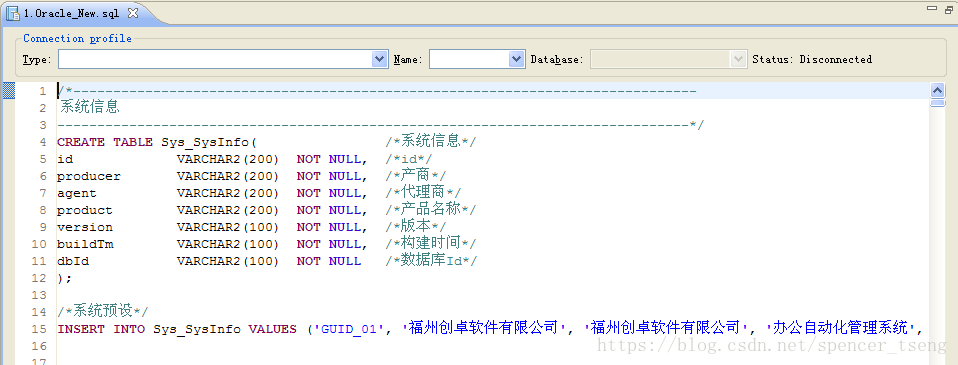Screen dimensions: 958x365
Task: Click the /*构建时间*/ comment
Action: [430, 244]
